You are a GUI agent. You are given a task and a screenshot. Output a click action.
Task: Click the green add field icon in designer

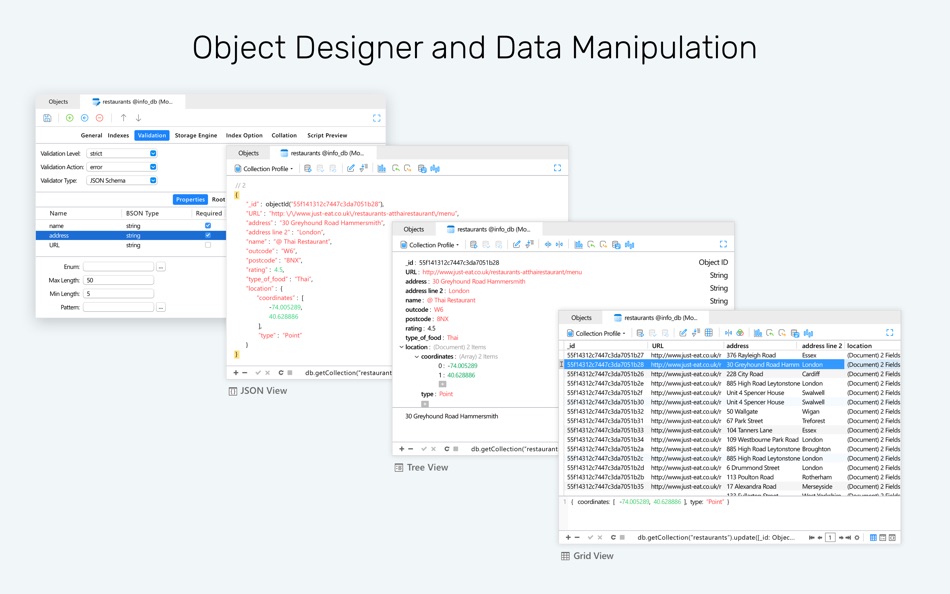click(x=70, y=118)
